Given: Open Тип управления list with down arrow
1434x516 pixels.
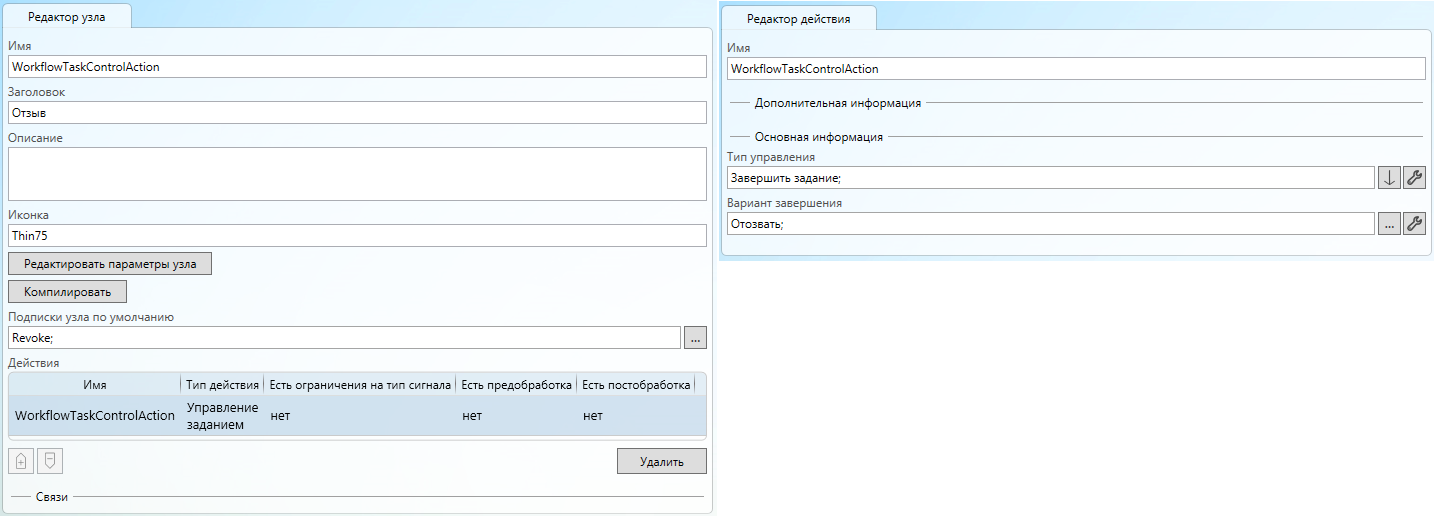Looking at the screenshot, I should click(x=1388, y=178).
